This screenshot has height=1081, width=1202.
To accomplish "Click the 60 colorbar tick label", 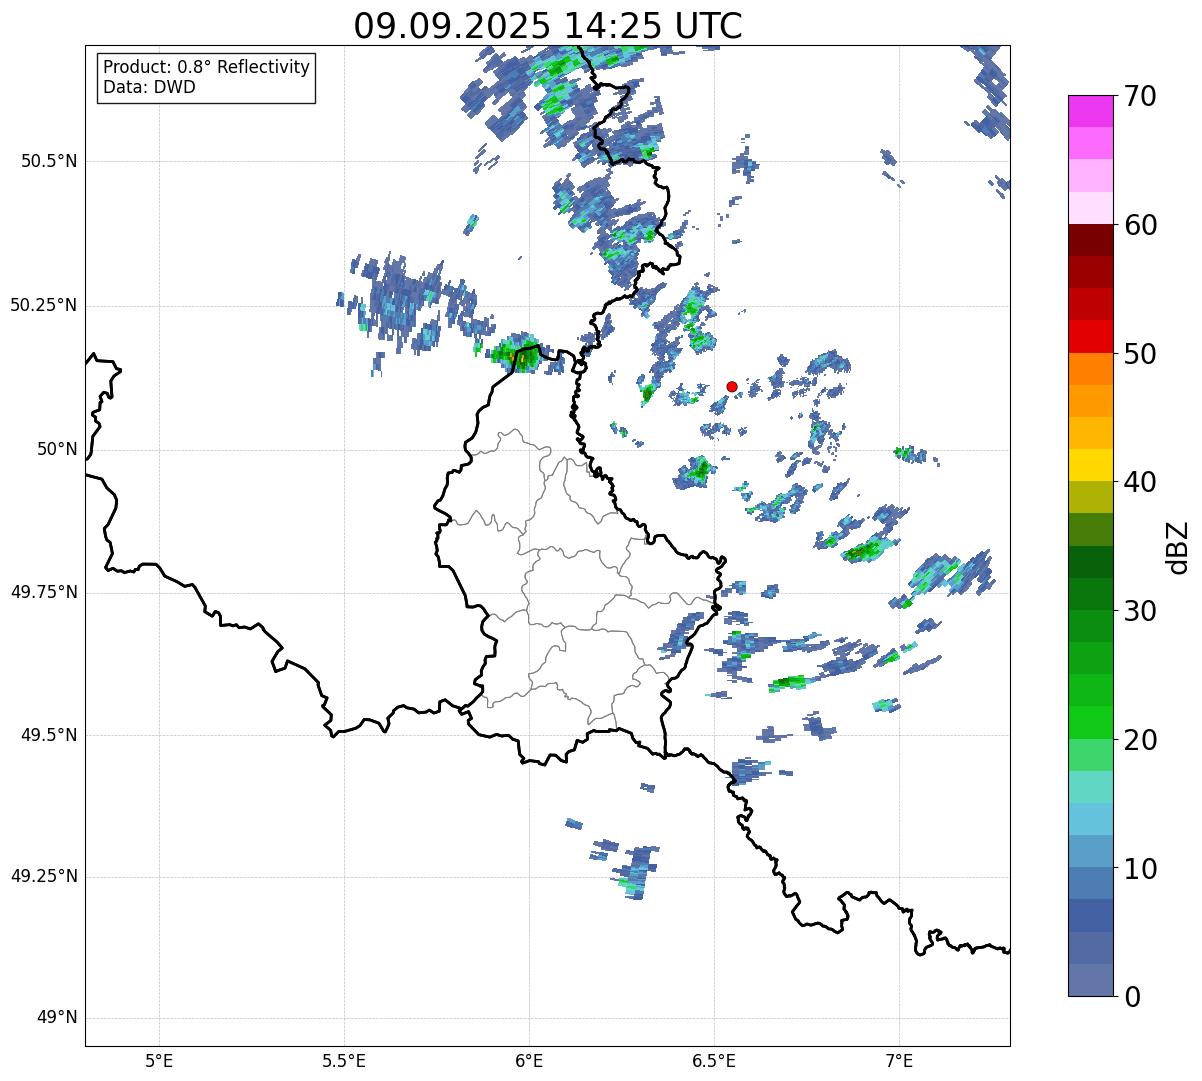I will (1140, 226).
